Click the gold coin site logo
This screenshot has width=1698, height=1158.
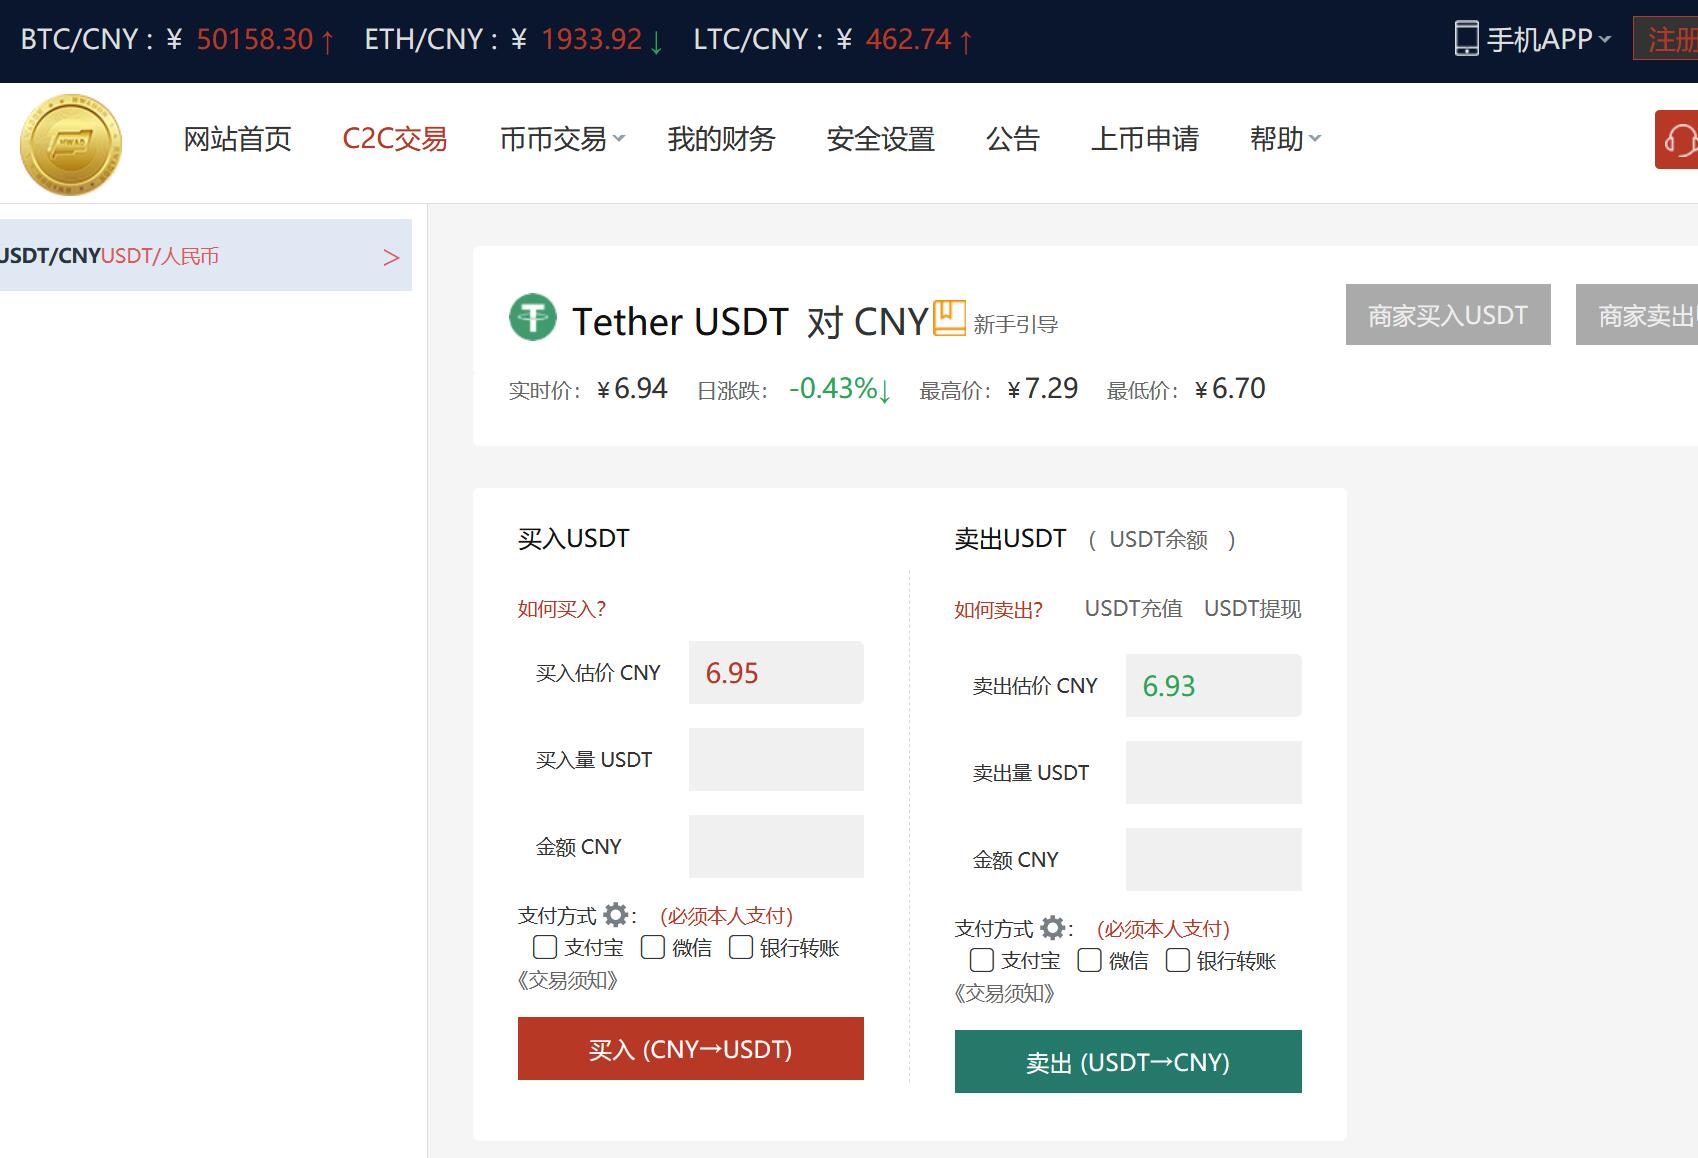[71, 144]
